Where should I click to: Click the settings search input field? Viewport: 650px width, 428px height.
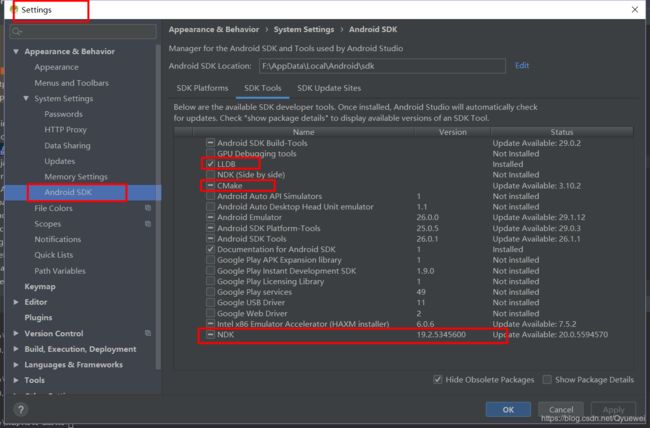point(83,32)
